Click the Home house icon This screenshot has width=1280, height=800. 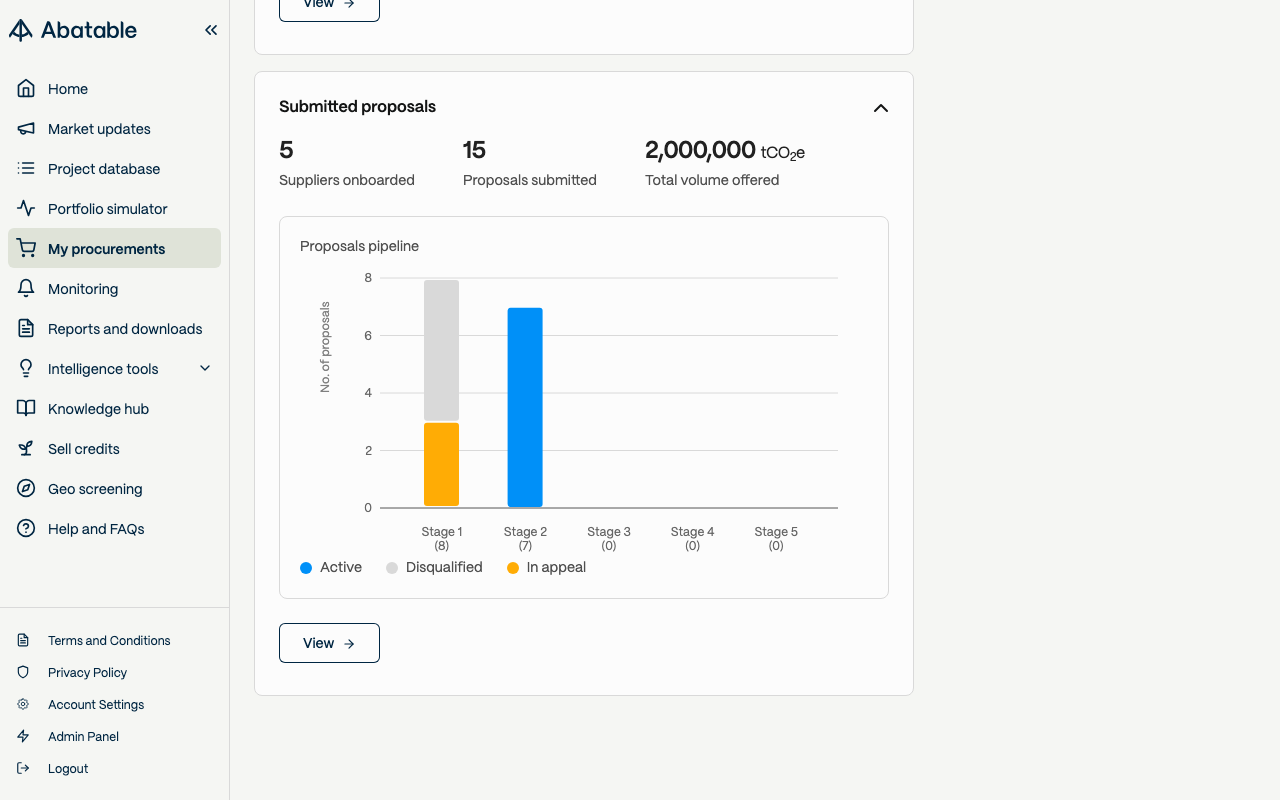click(x=27, y=89)
